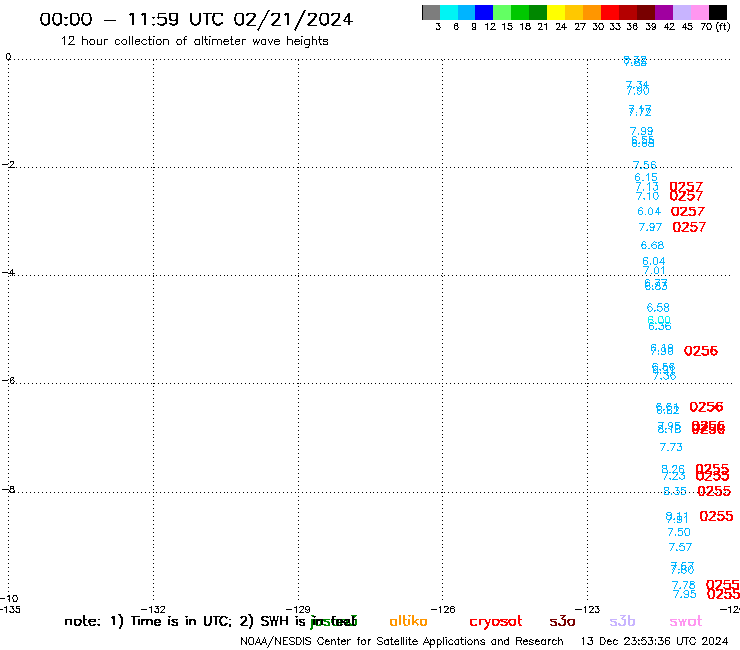Click the '-2' latitude axis label
The image size is (740, 650).
pos(8,164)
